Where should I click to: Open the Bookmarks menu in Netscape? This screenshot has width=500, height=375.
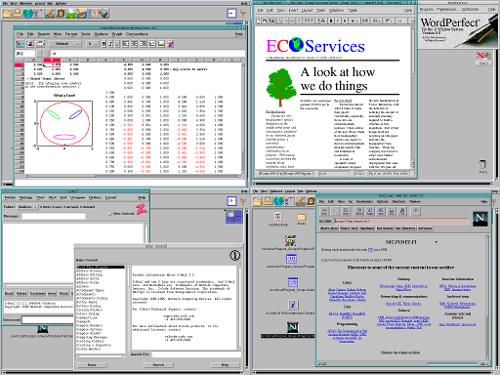(364, 202)
